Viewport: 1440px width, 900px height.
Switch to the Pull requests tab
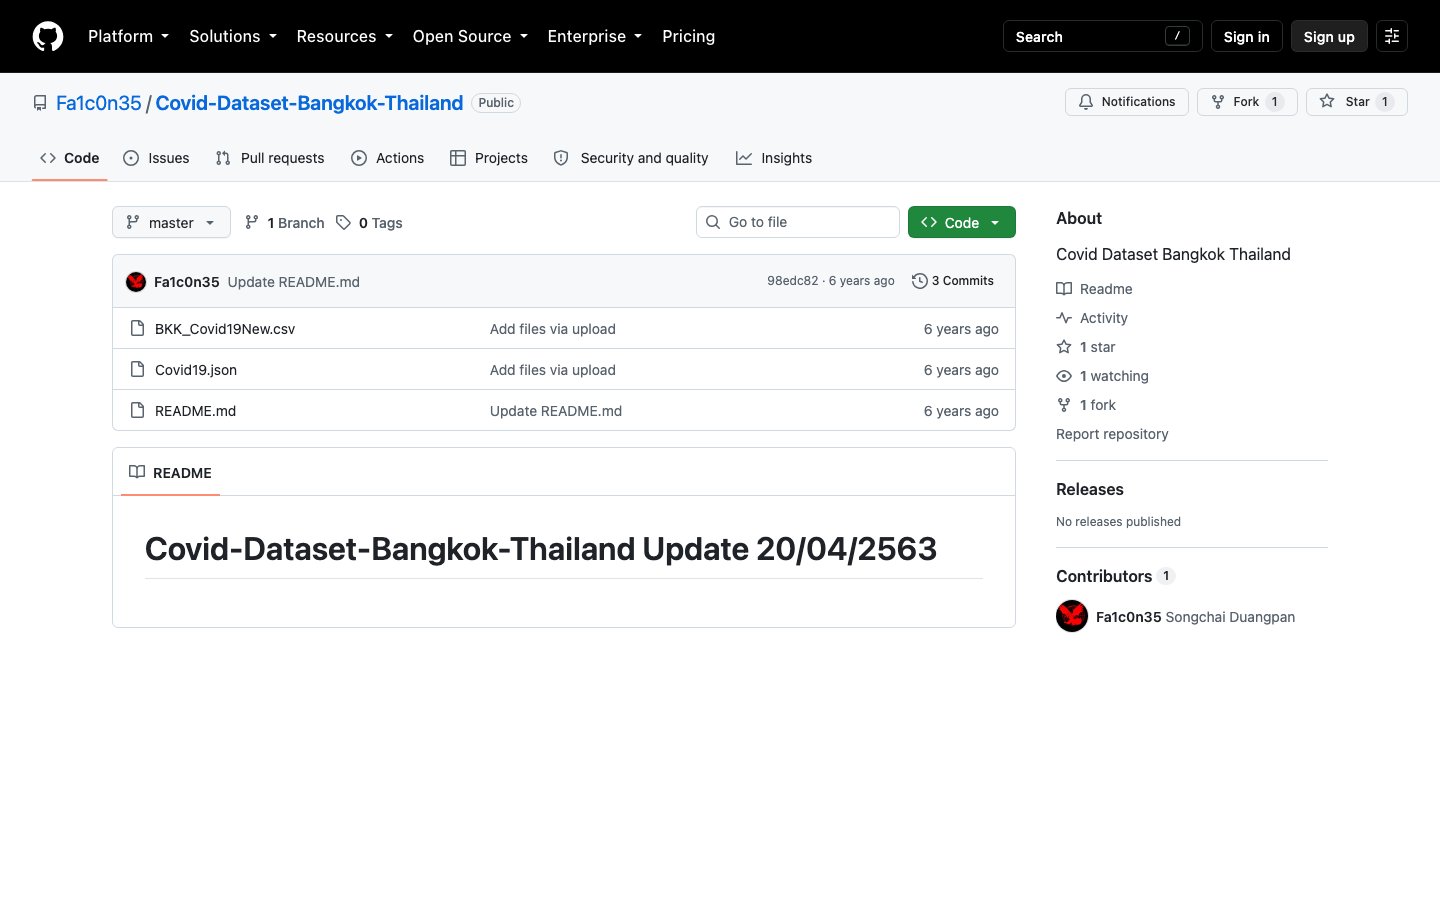click(270, 158)
